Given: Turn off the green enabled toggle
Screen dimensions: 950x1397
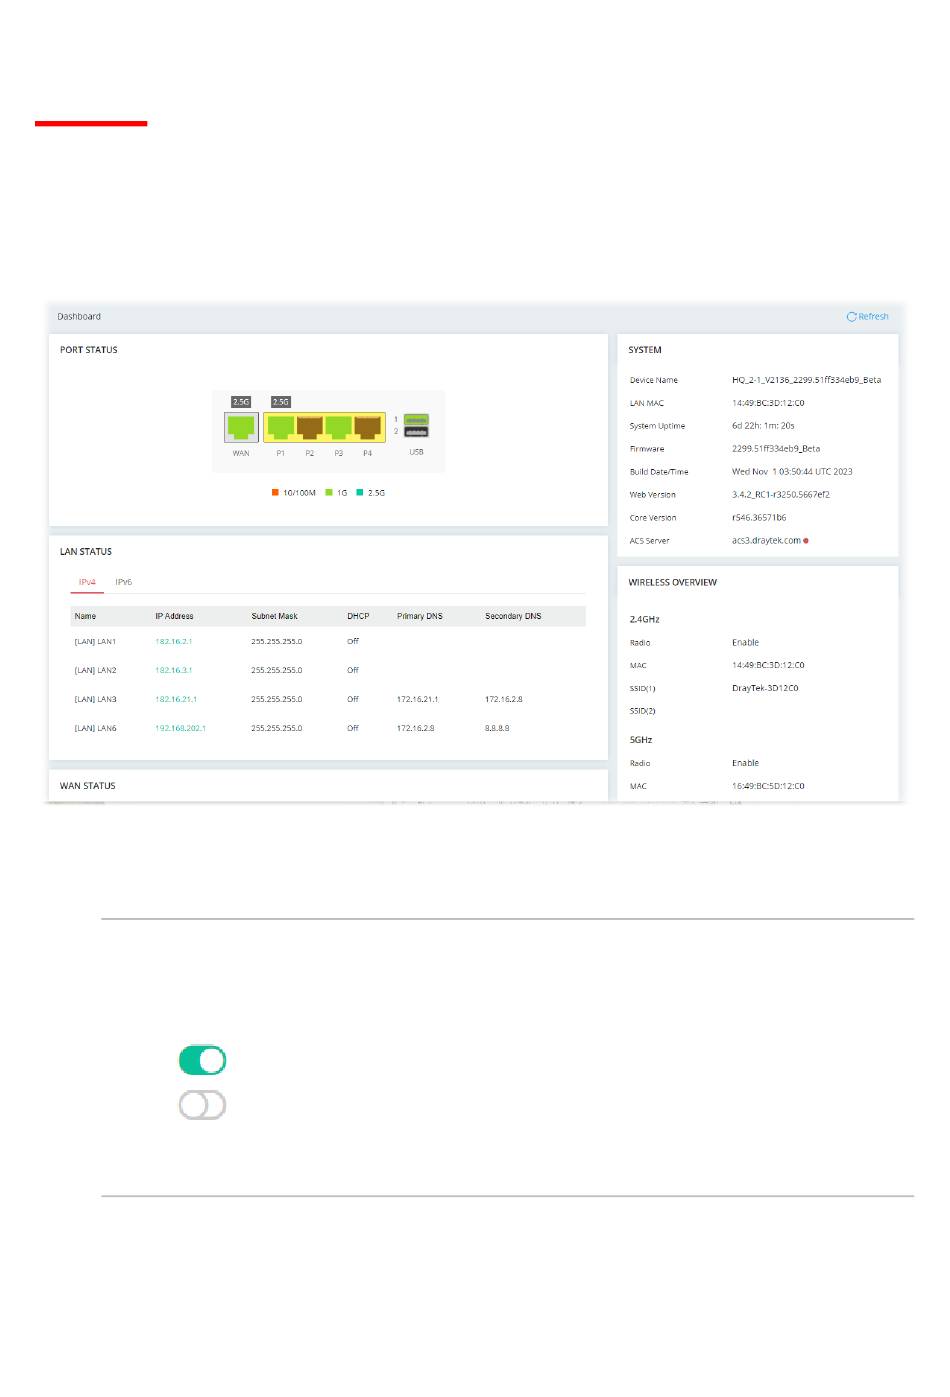Looking at the screenshot, I should point(202,1060).
